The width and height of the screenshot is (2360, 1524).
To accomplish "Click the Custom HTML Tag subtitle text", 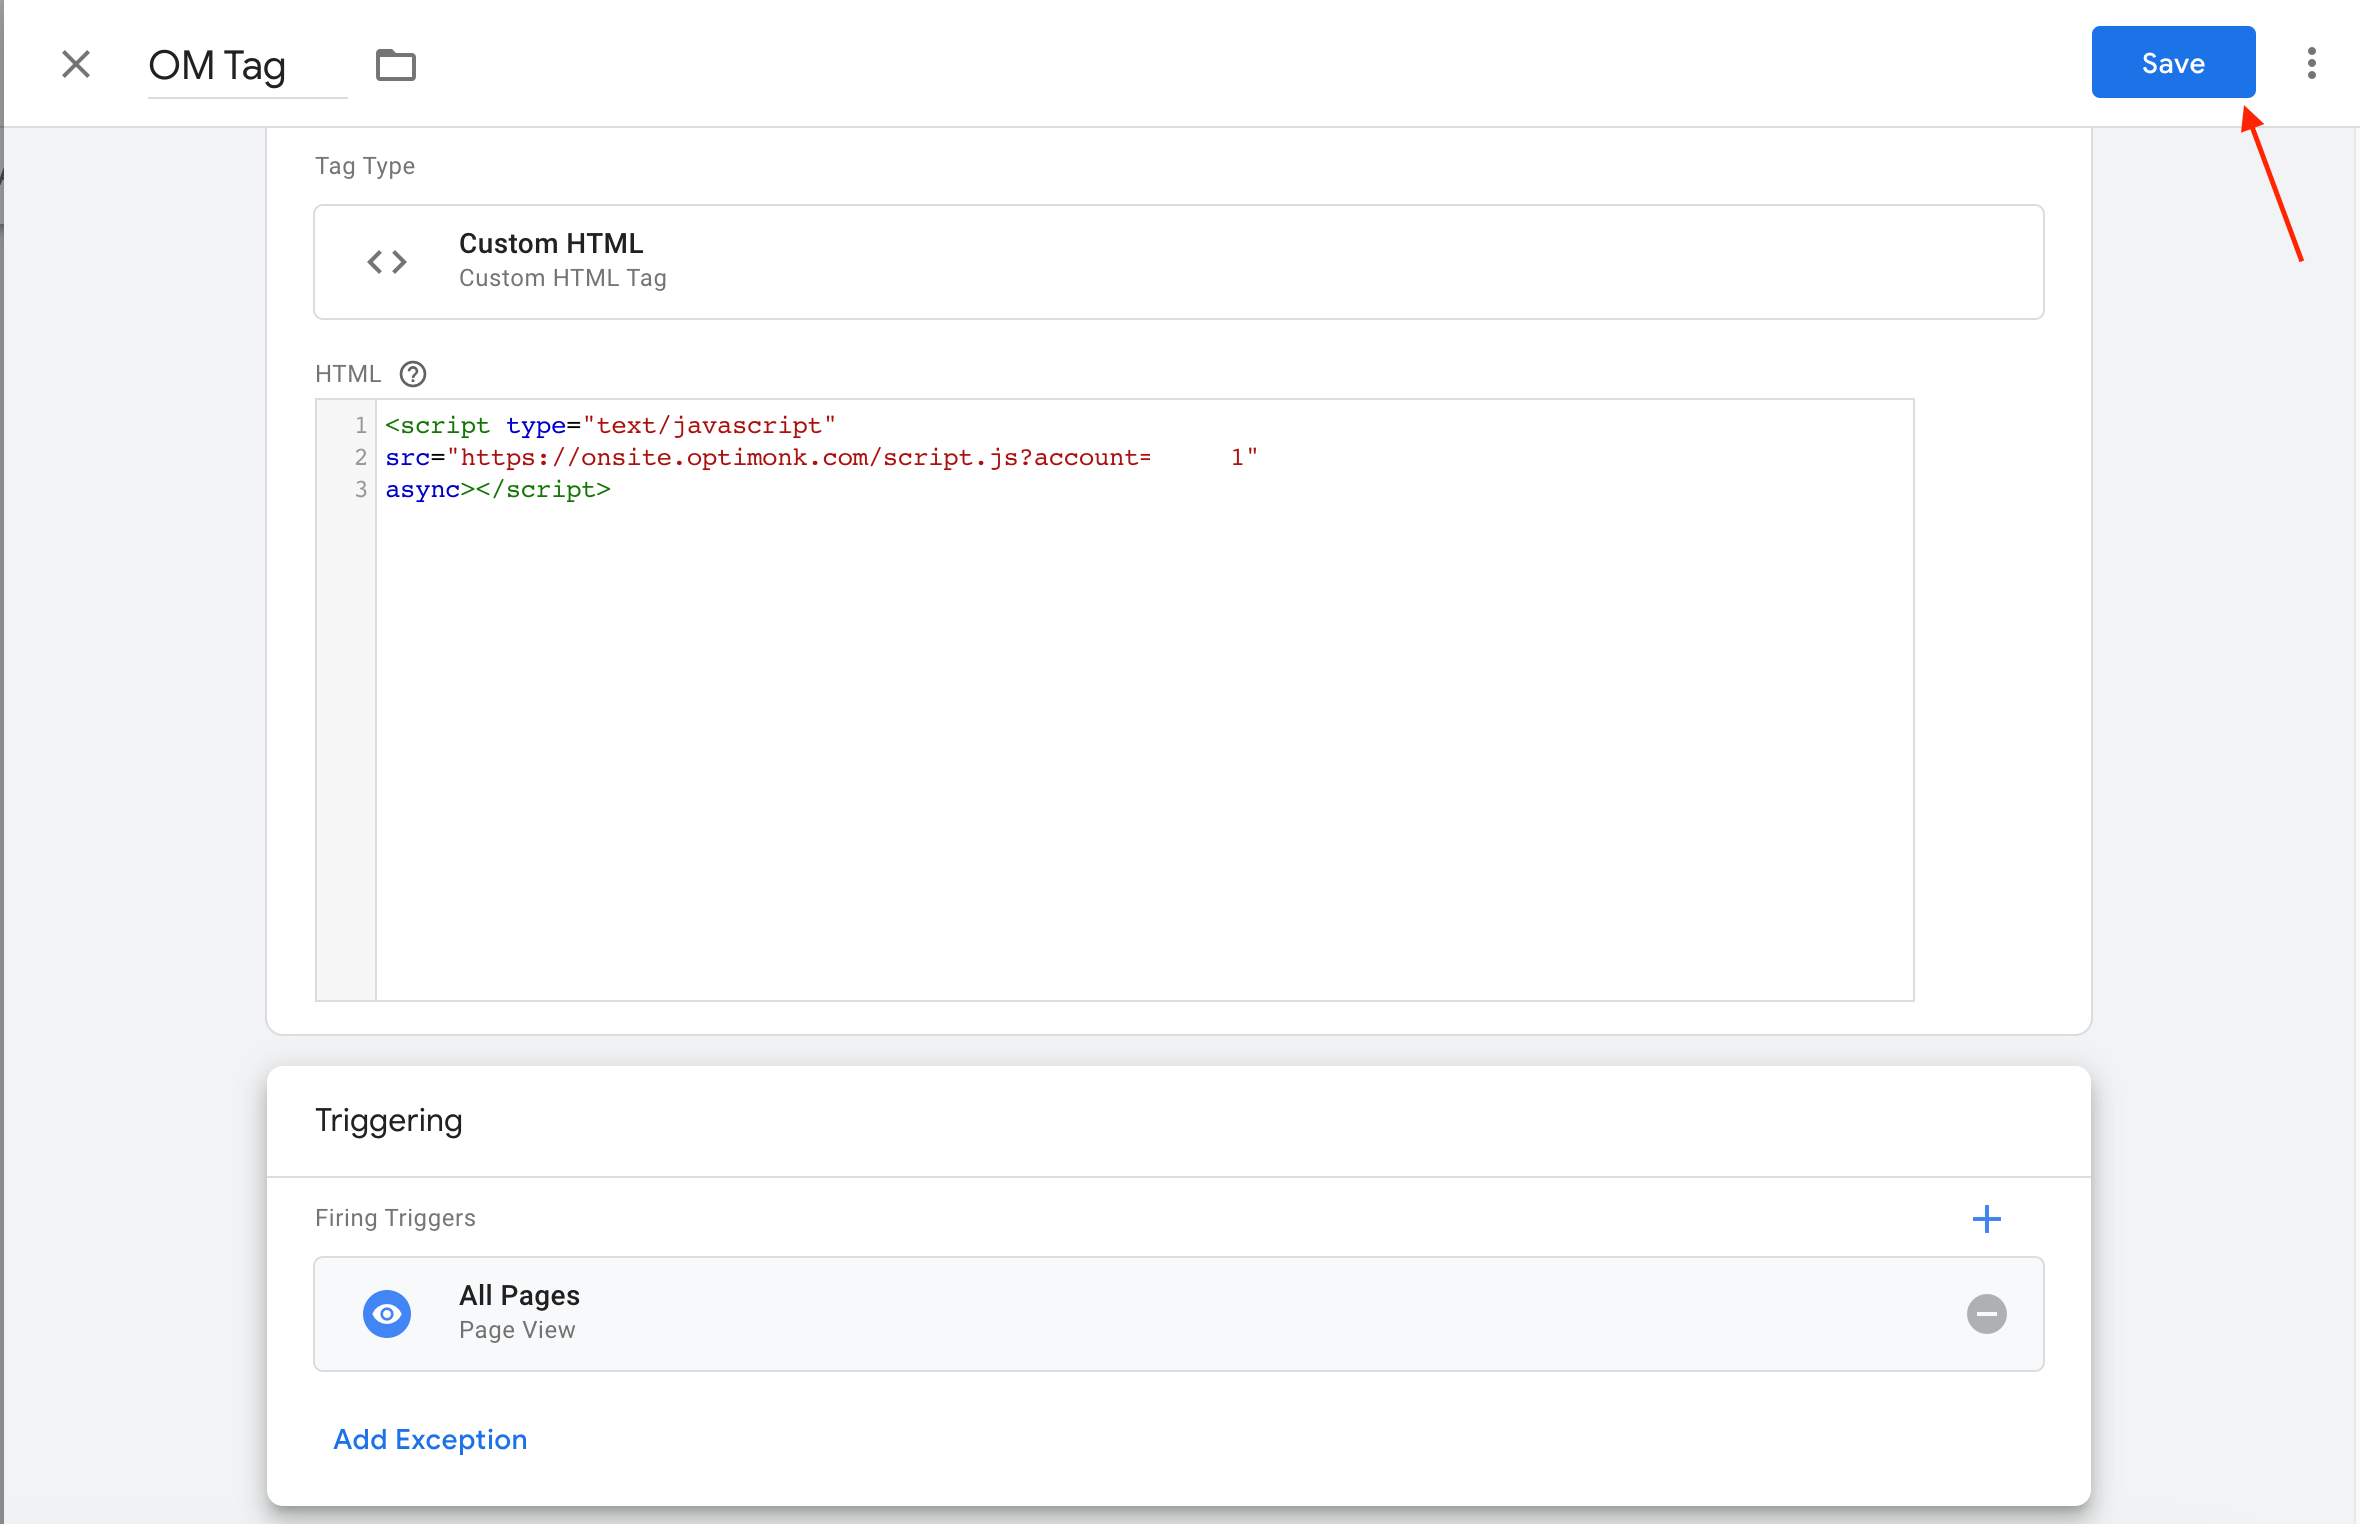I will click(x=562, y=278).
